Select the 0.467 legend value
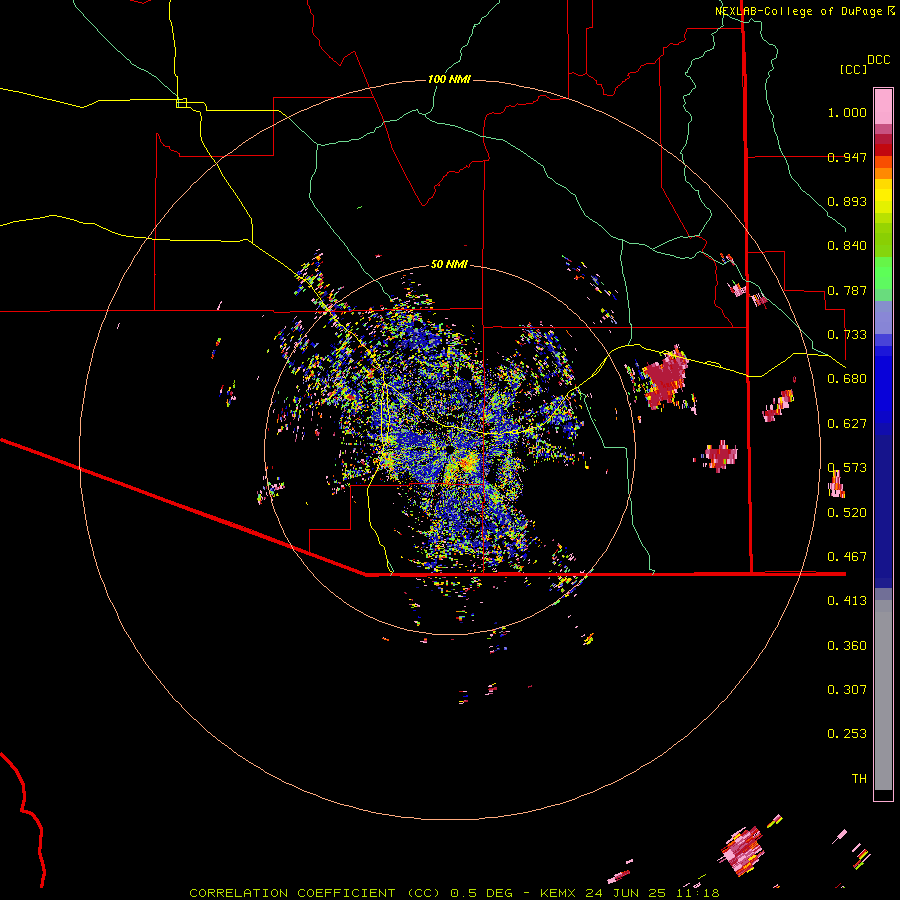Screen dimensions: 900x900 click(847, 557)
